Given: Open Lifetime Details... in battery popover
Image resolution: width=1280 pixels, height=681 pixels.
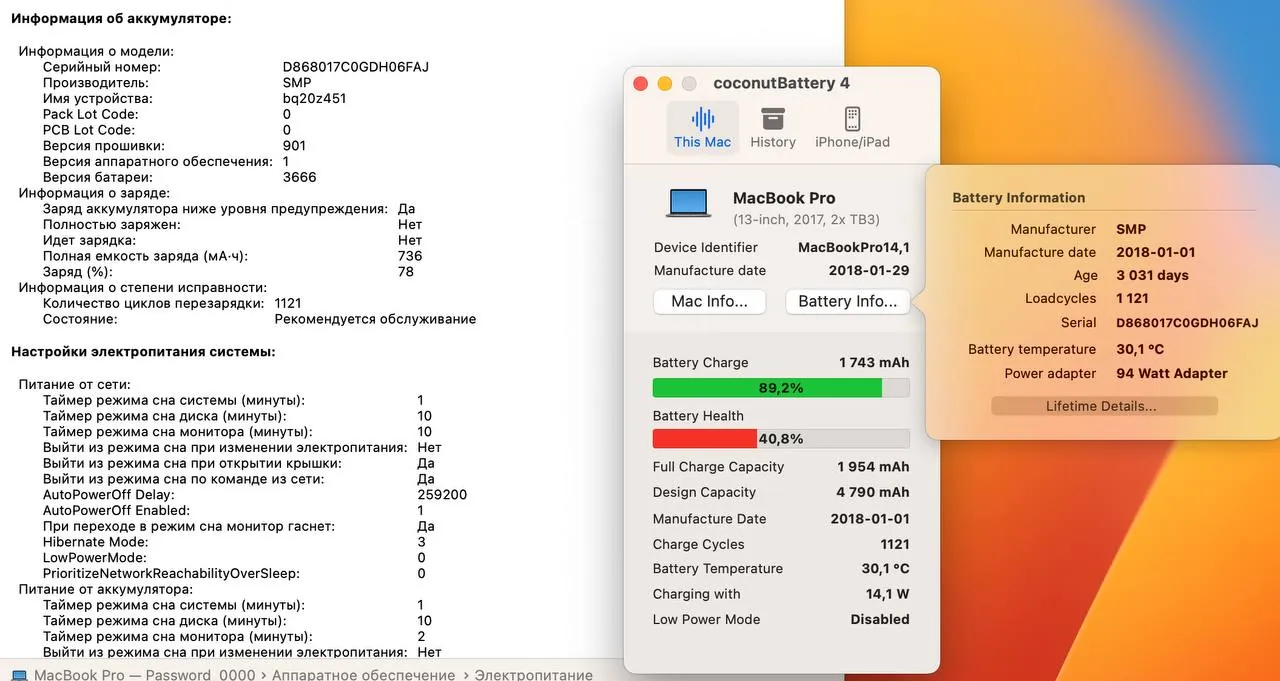Looking at the screenshot, I should [1104, 406].
